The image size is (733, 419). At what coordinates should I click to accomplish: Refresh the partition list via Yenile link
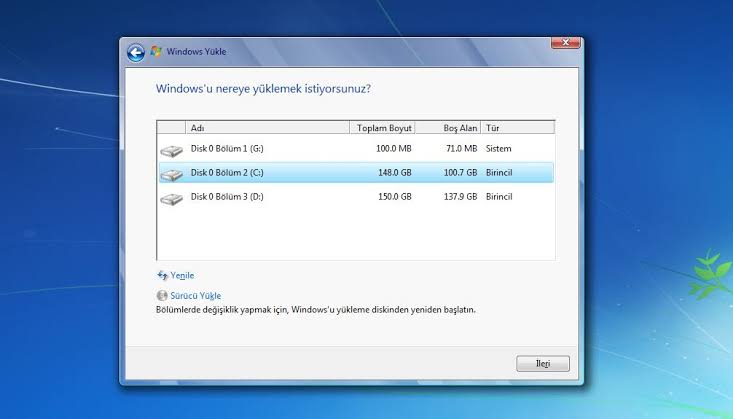tap(182, 275)
